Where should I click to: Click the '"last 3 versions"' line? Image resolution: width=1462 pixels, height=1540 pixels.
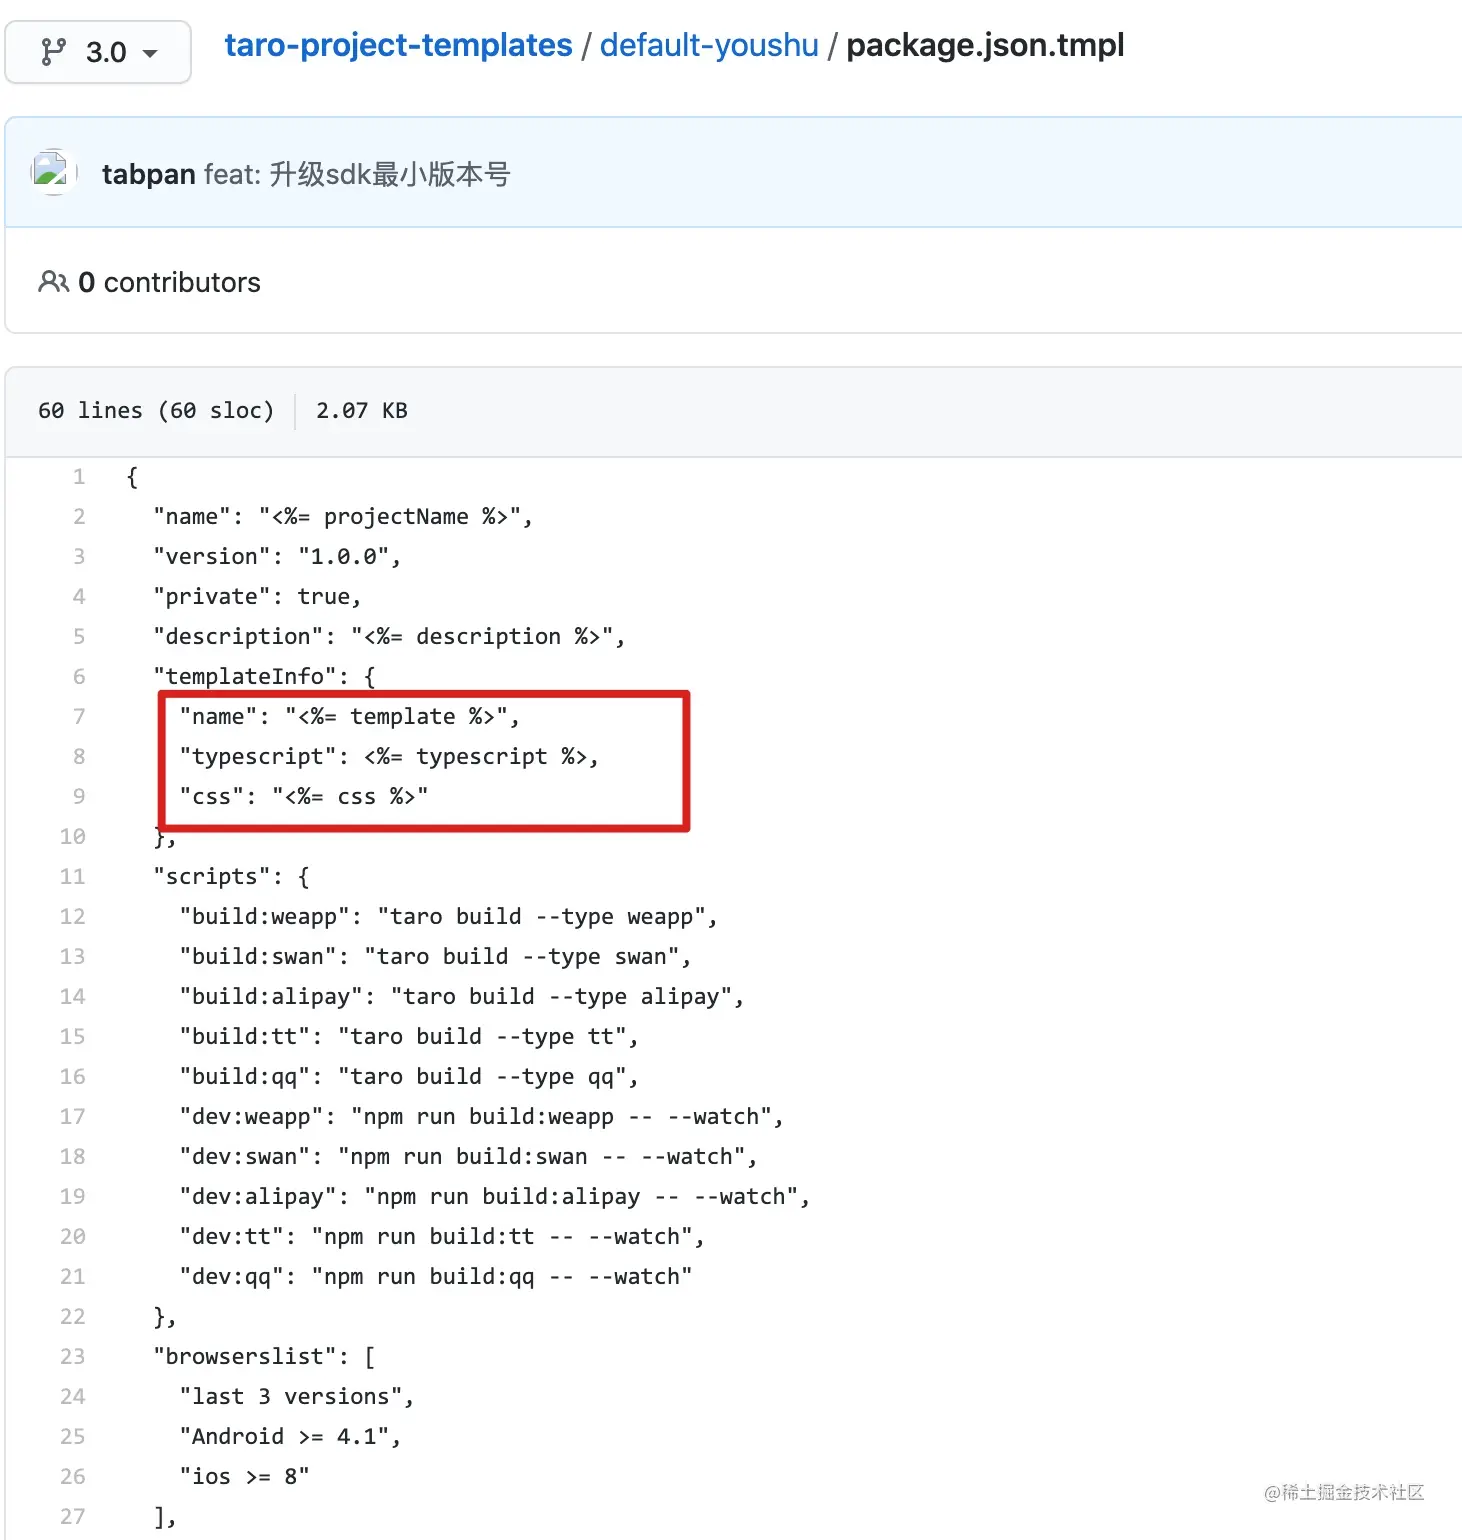297,1397
